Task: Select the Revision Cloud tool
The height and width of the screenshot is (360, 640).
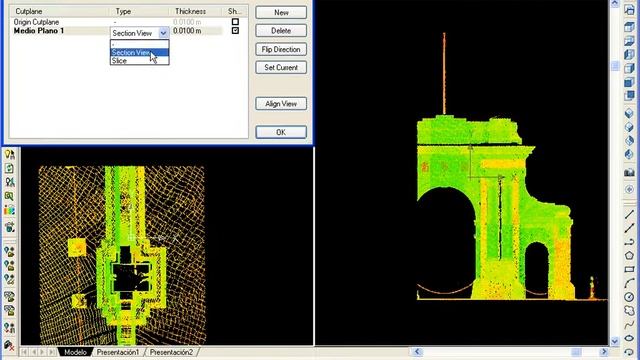Action: coord(629,311)
